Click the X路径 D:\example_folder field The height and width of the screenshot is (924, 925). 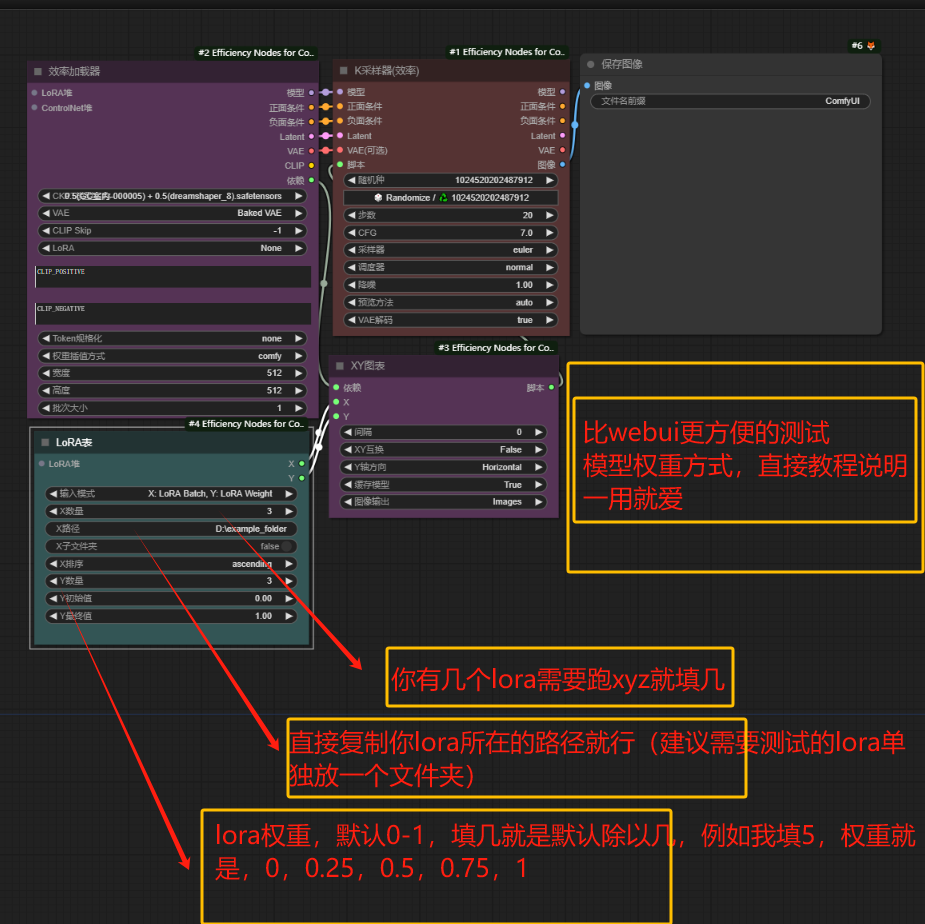[x=171, y=529]
